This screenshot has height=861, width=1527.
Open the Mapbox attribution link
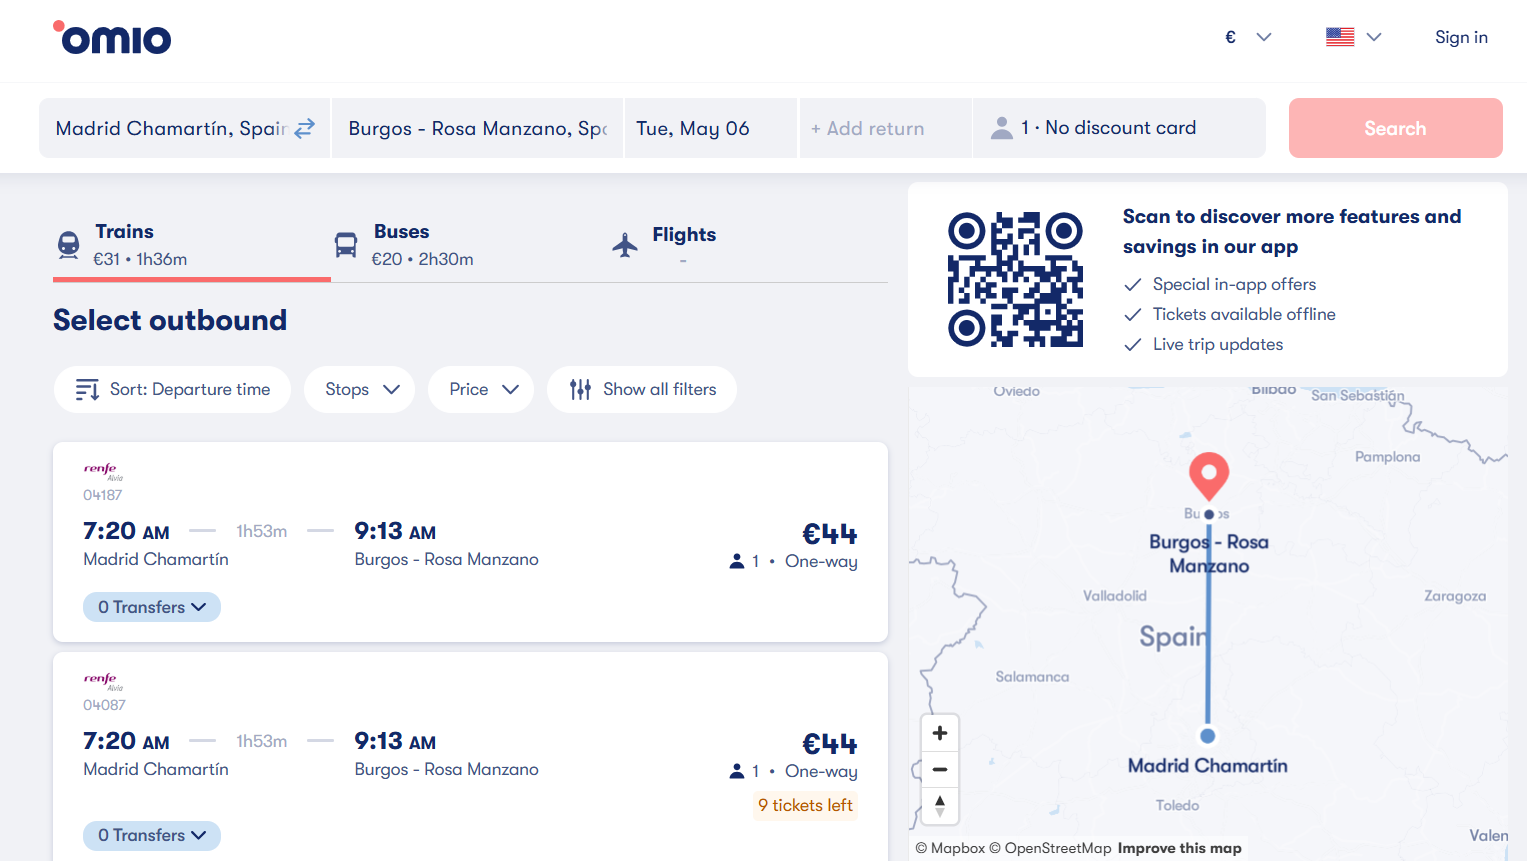coord(950,848)
